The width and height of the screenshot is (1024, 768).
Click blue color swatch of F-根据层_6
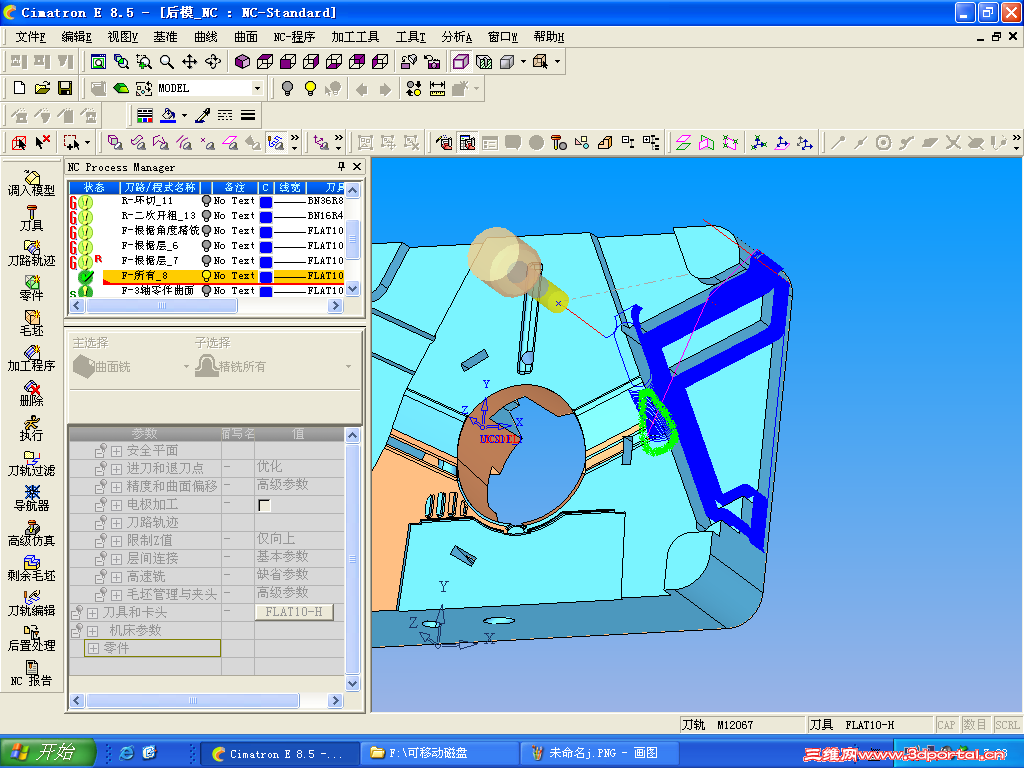(266, 246)
